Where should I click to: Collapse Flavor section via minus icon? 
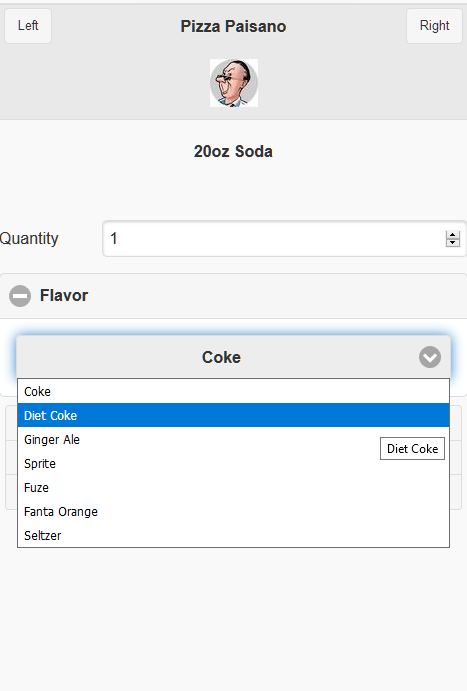20,296
